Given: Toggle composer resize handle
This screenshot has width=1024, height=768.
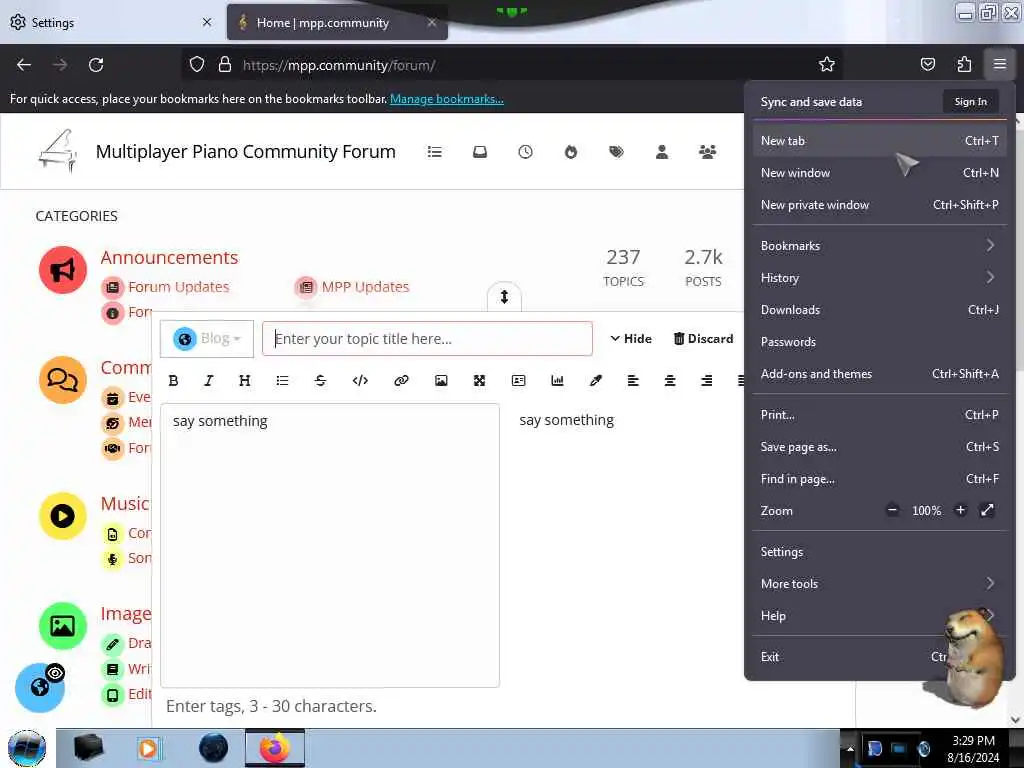Looking at the screenshot, I should (504, 296).
